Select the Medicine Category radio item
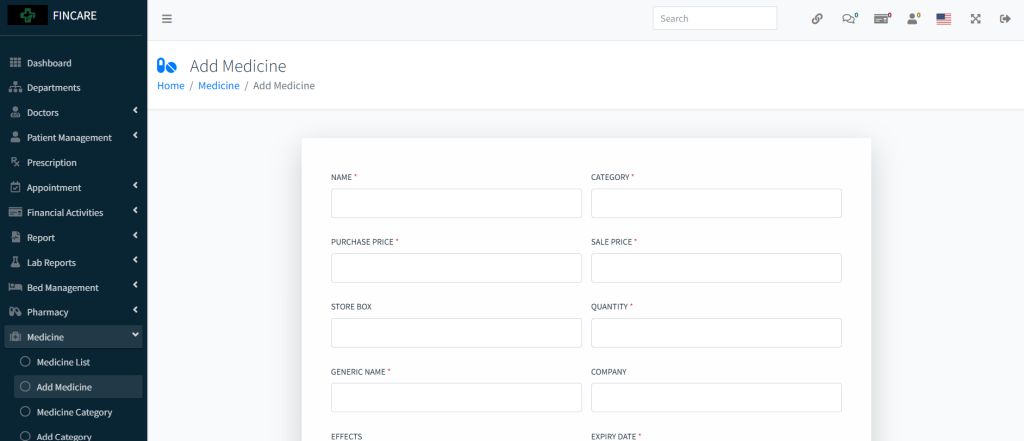This screenshot has width=1024, height=441. pyautogui.click(x=74, y=412)
